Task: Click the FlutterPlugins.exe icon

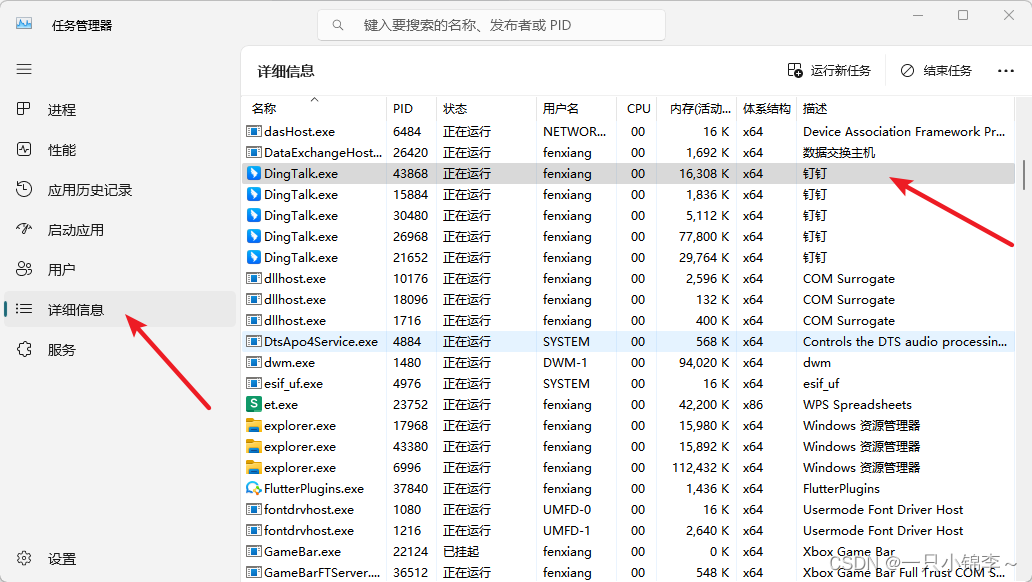Action: (x=253, y=489)
